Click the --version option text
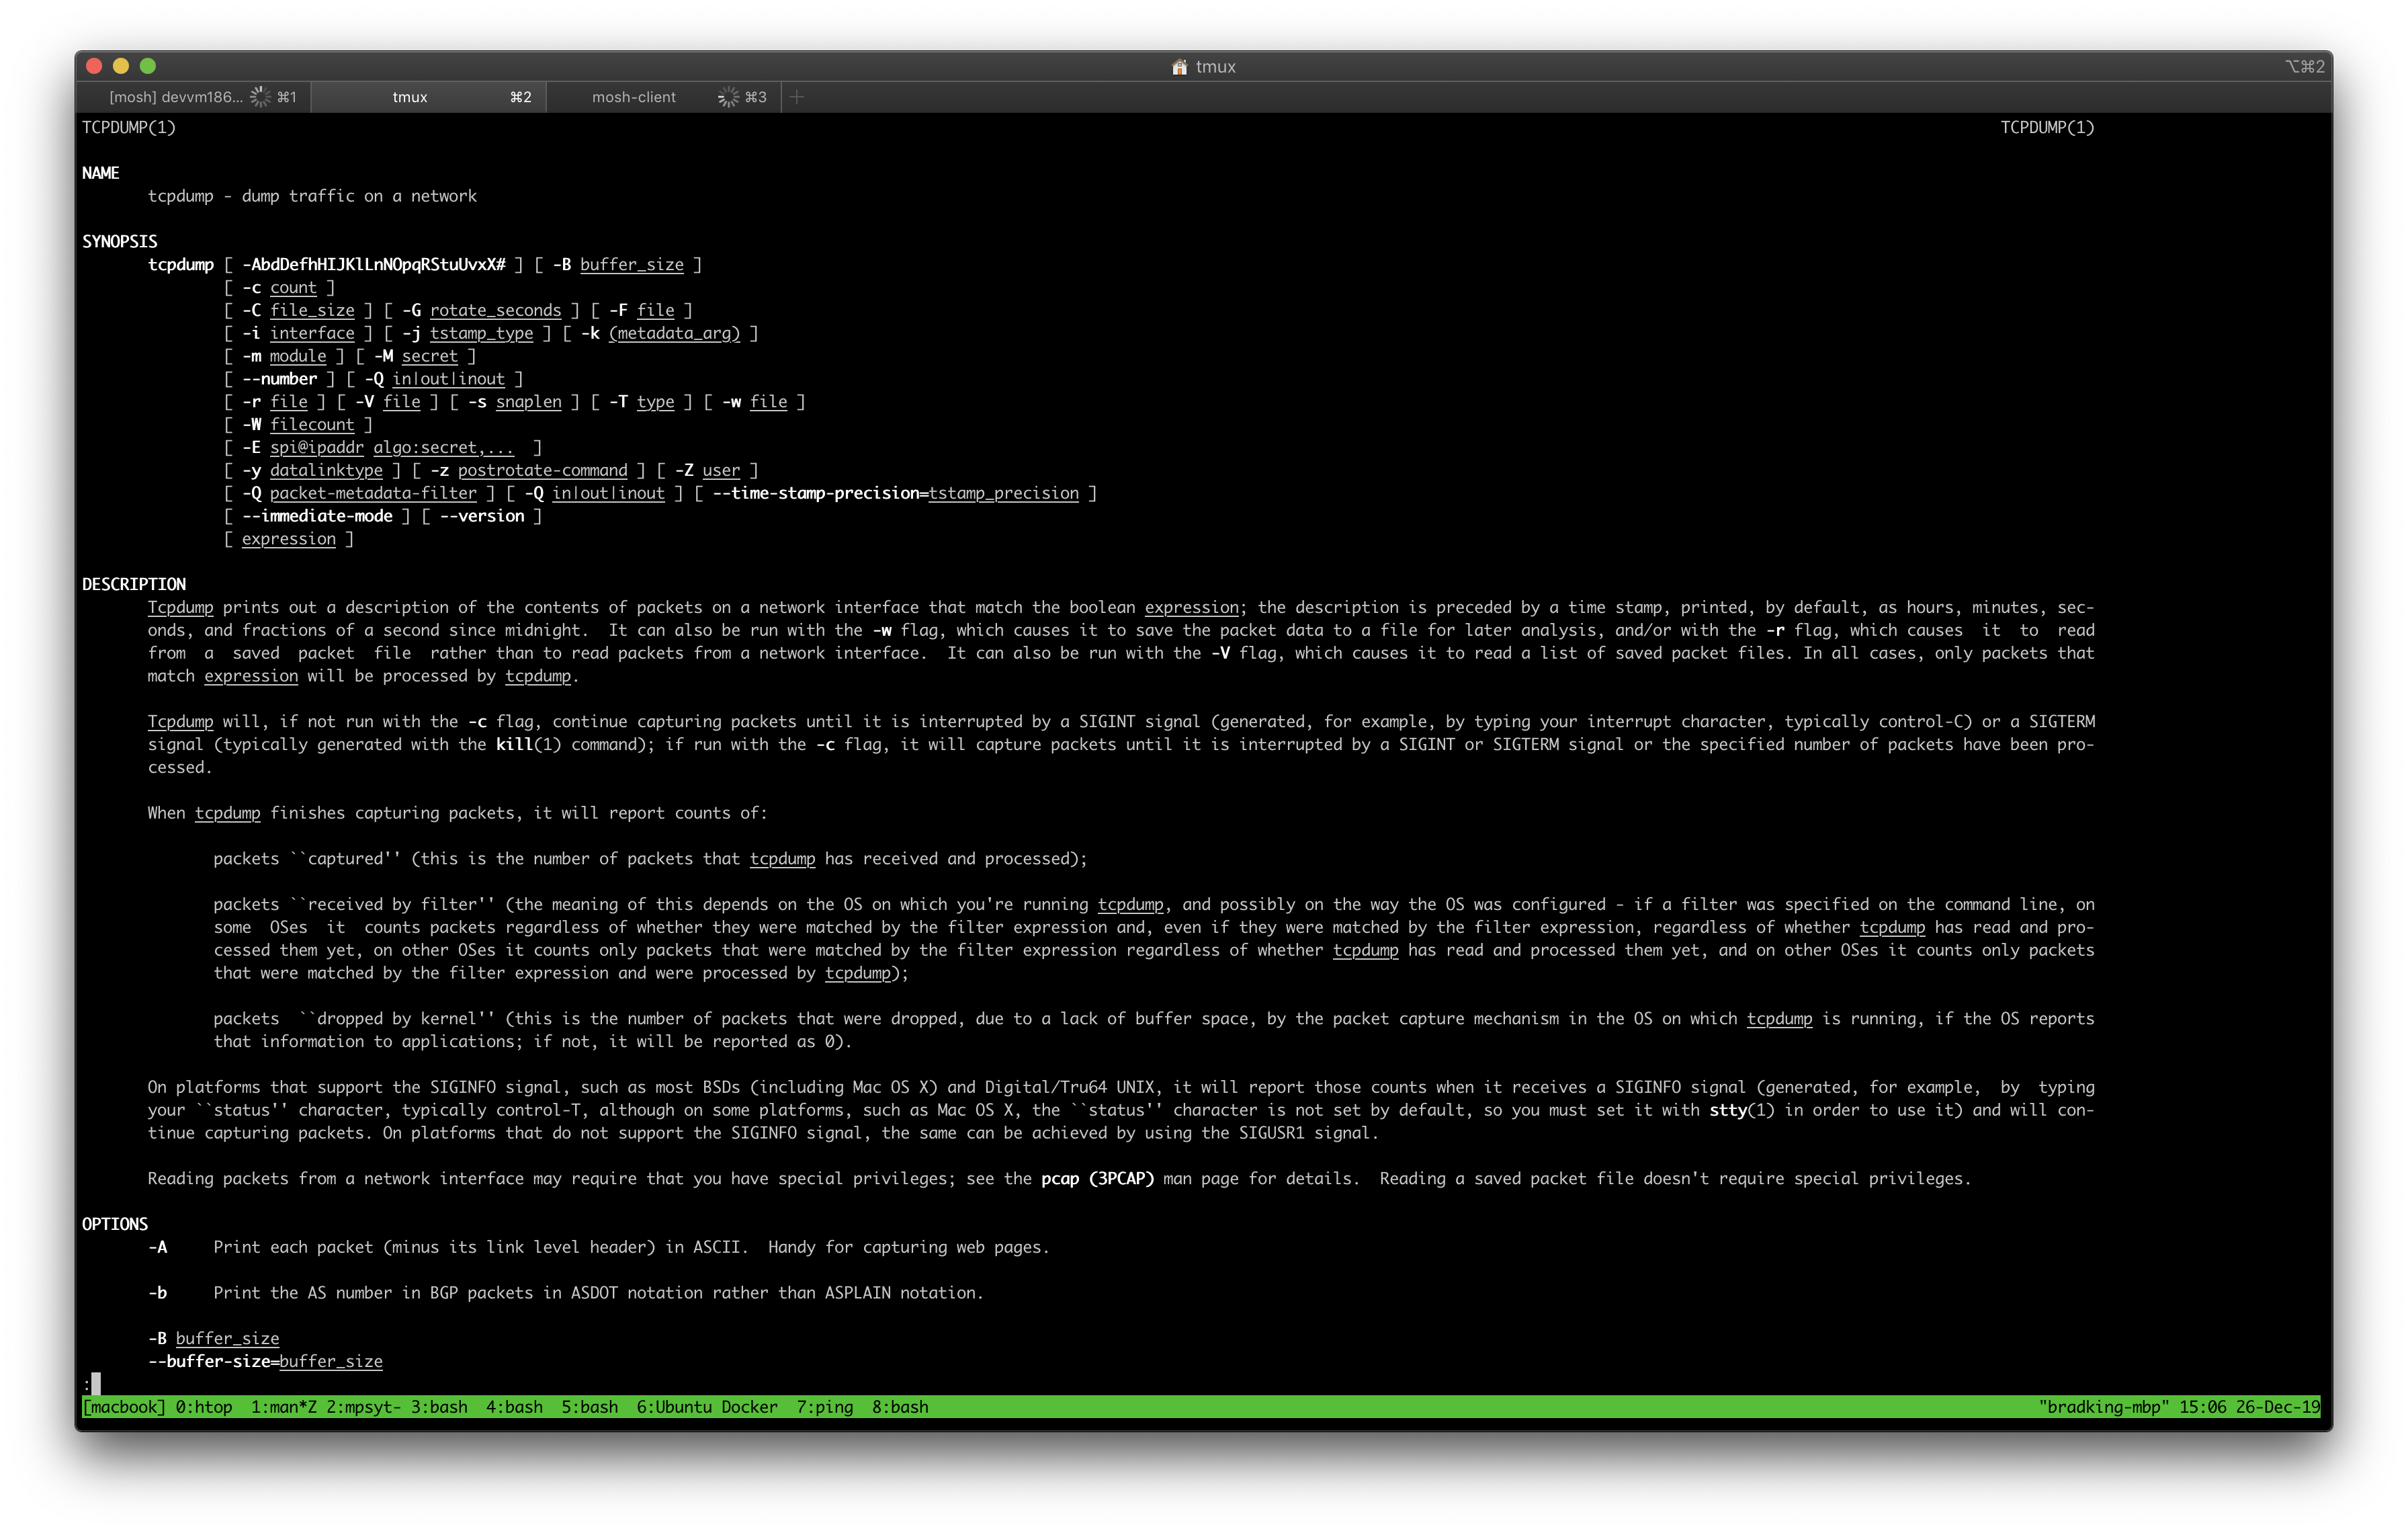 click(x=482, y=516)
